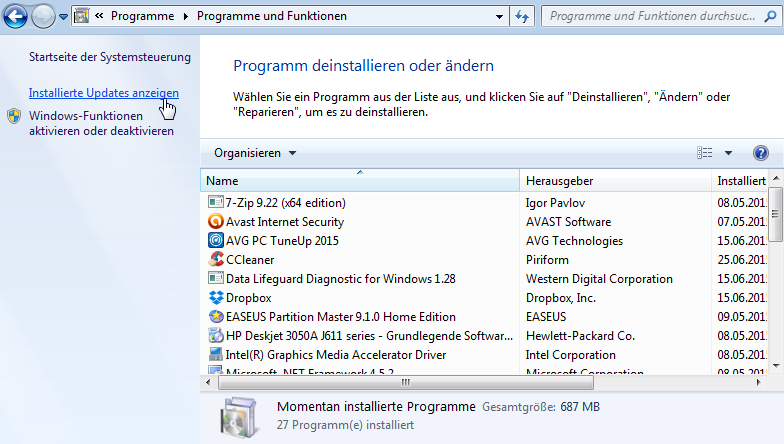
Task: Select 7-Zip 9.22 (x64 edition) entry
Action: (286, 202)
